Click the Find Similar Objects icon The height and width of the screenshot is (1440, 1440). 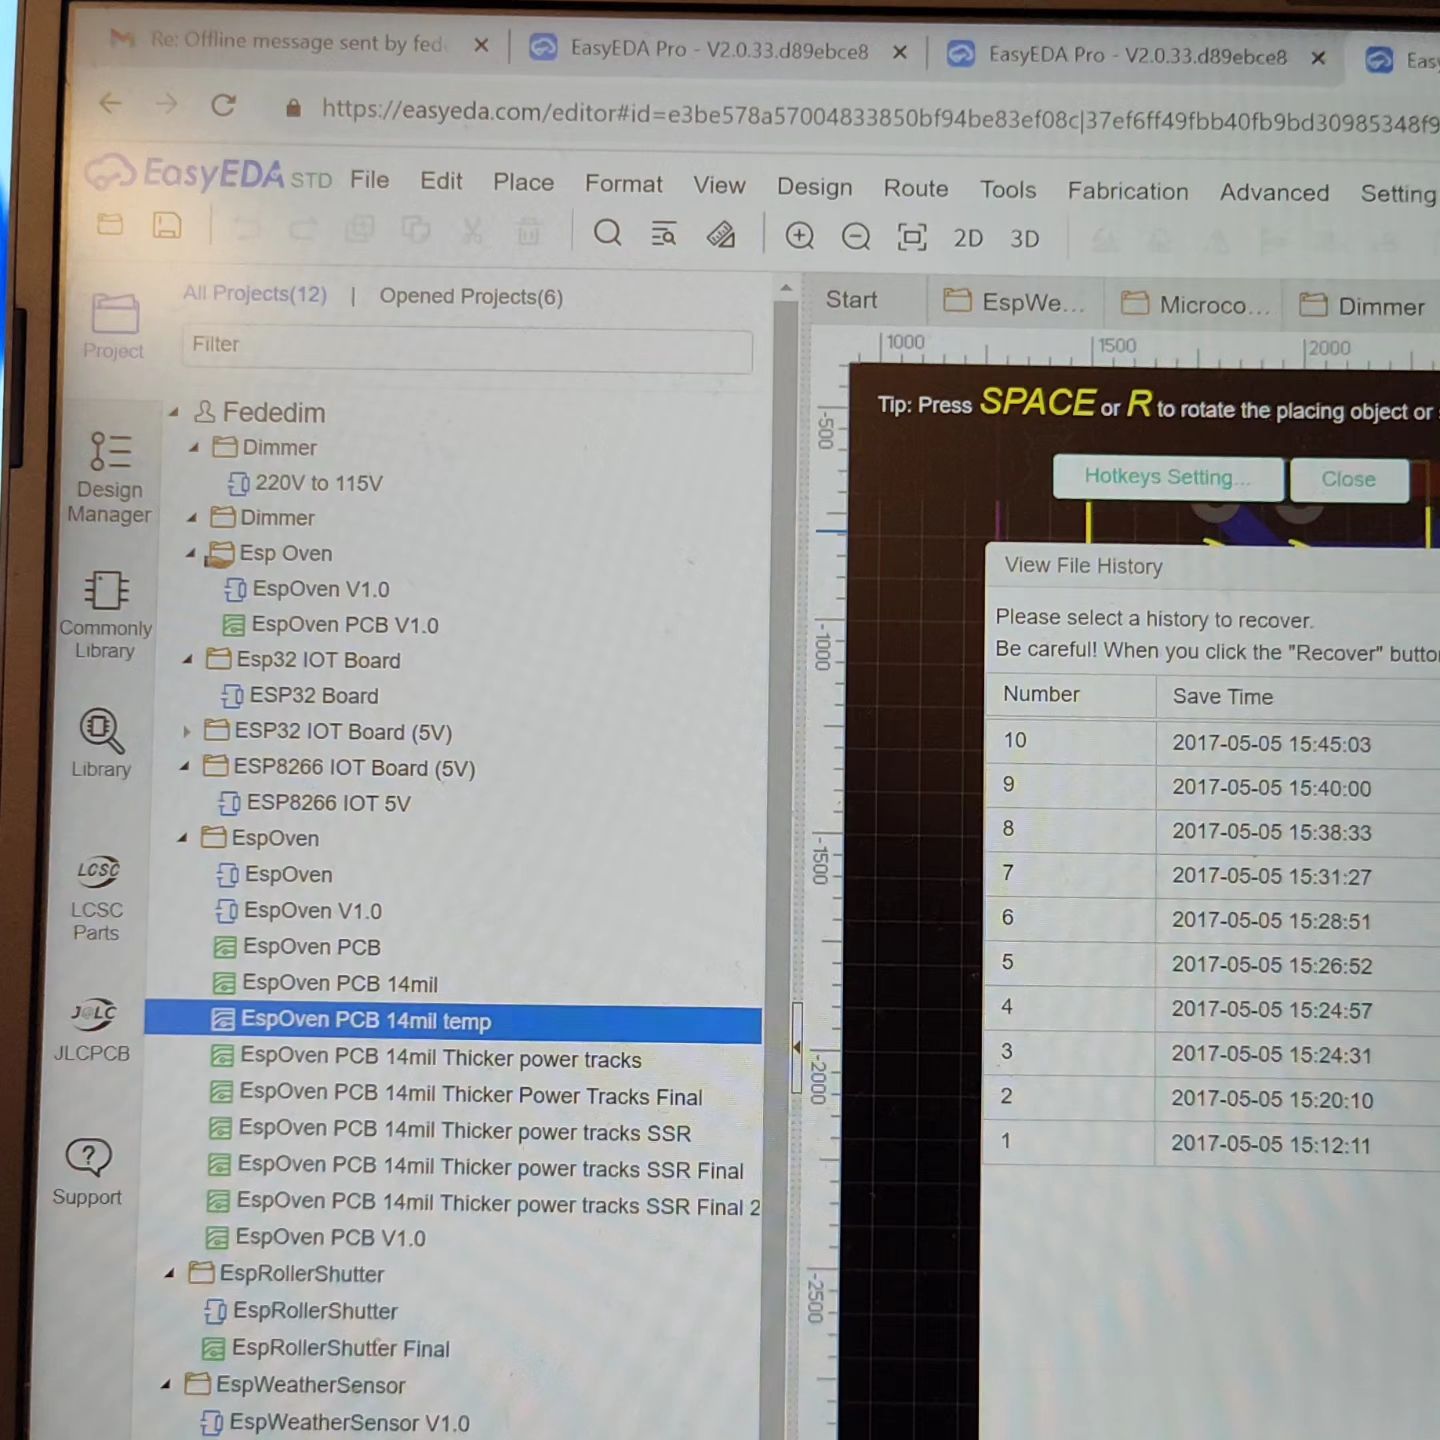pos(664,234)
